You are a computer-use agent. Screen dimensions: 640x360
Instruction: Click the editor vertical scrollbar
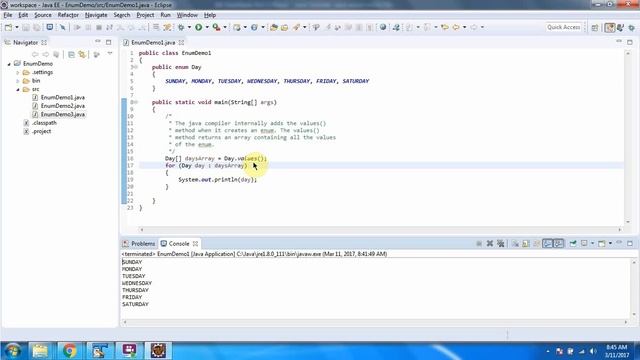point(628,137)
